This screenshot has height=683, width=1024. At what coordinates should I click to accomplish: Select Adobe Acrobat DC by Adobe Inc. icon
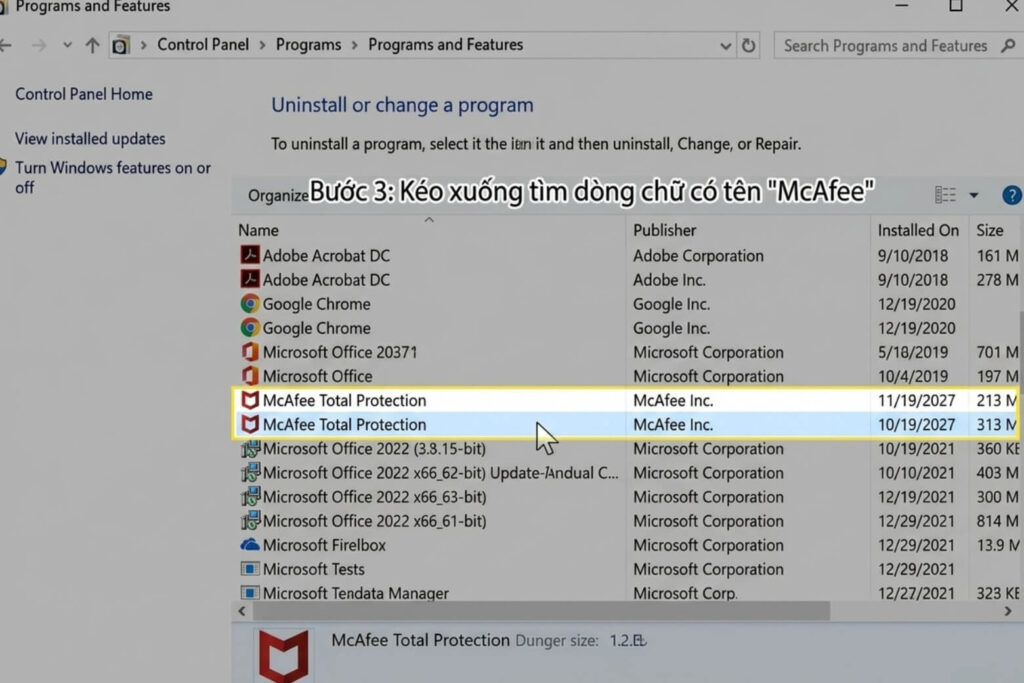(x=249, y=279)
